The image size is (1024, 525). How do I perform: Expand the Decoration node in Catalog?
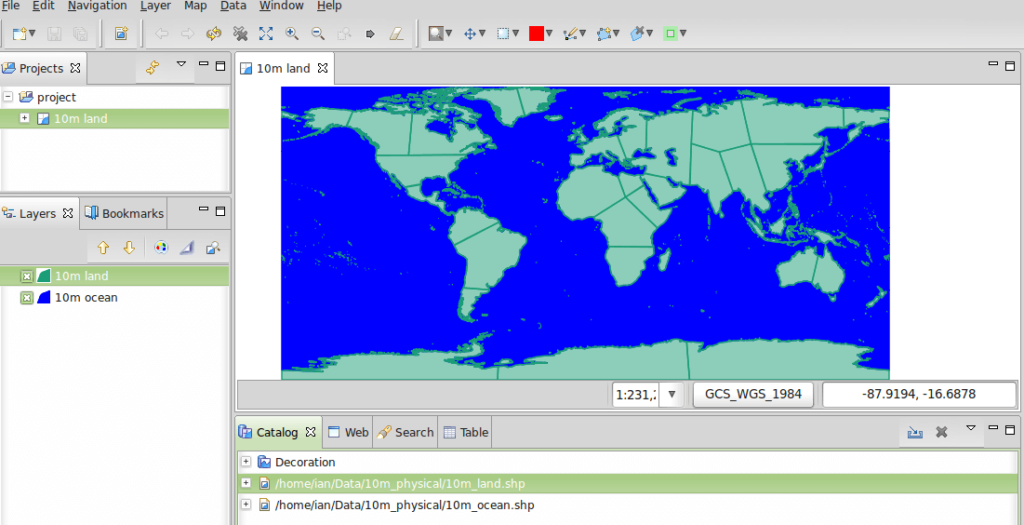coord(246,462)
